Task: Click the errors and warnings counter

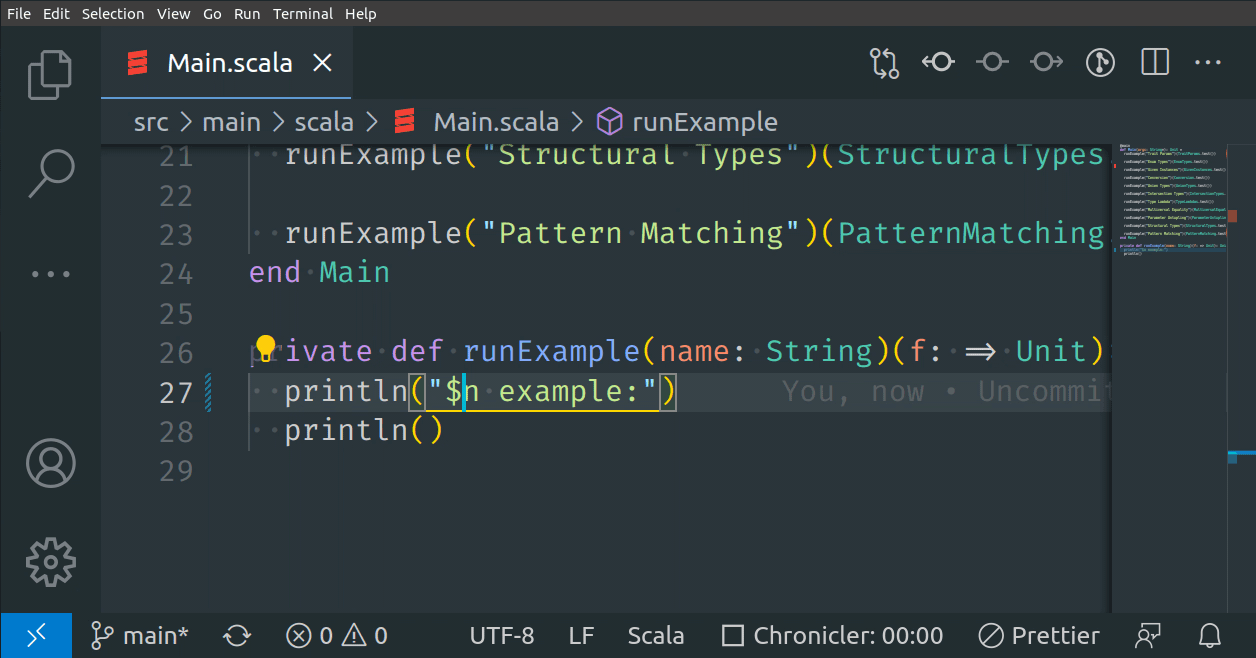Action: point(336,635)
